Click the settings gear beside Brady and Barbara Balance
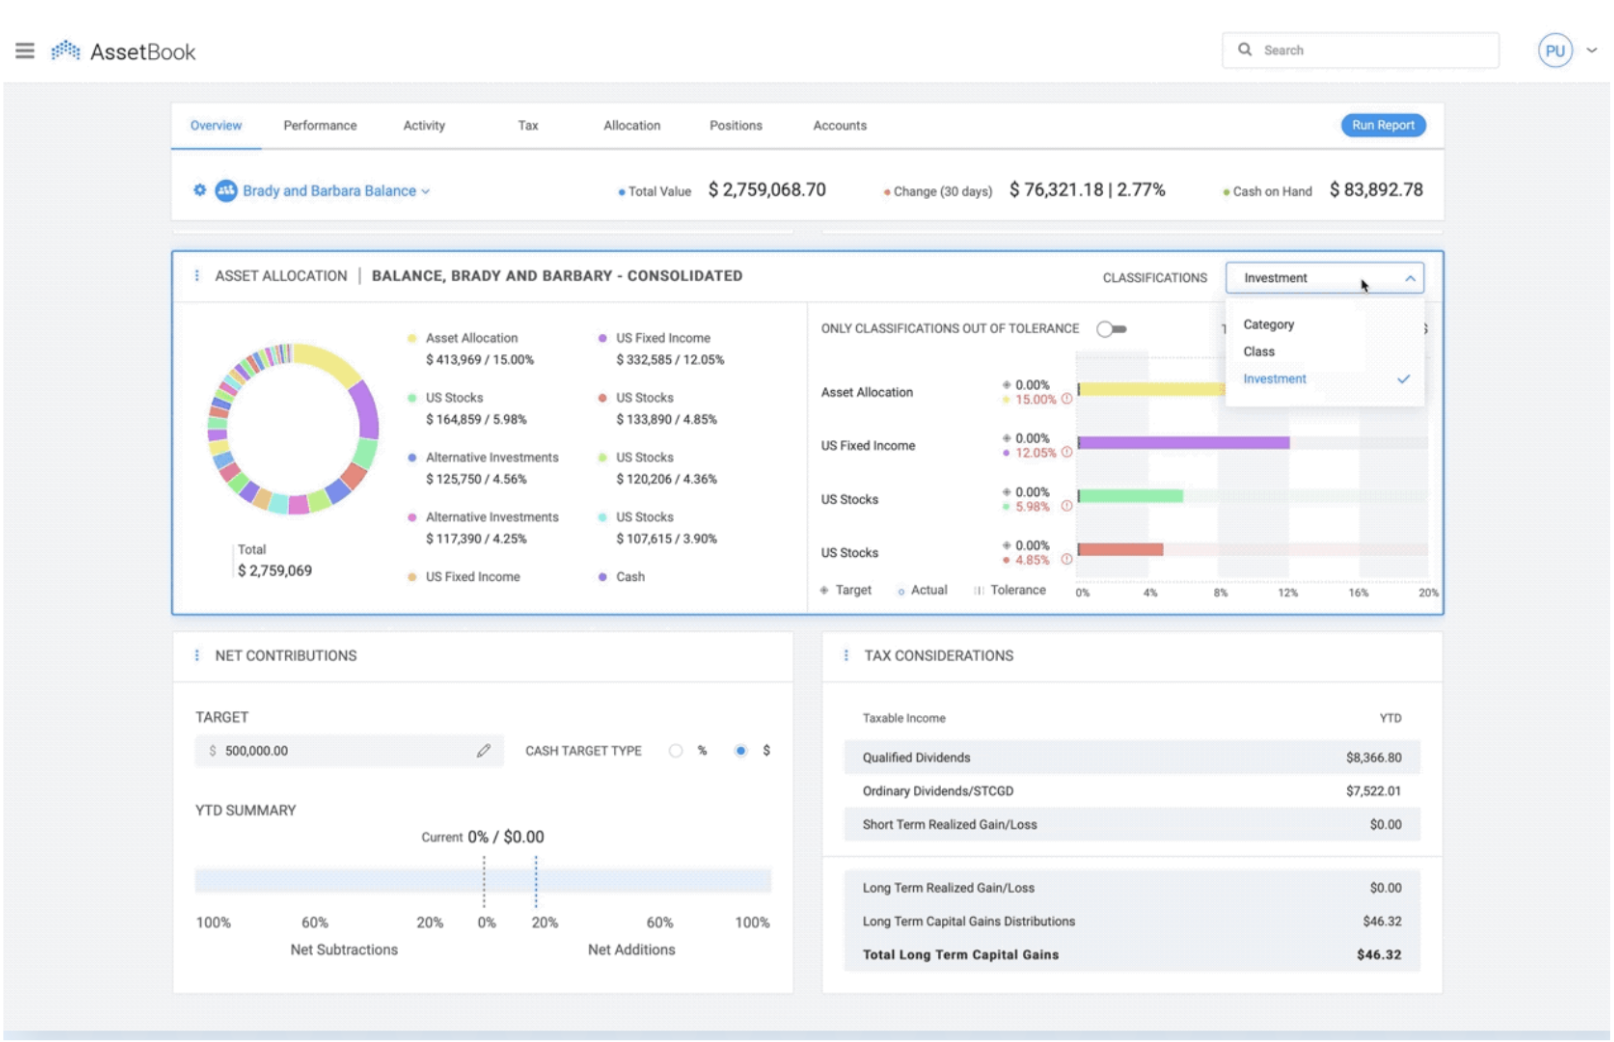This screenshot has height=1042, width=1614. (200, 190)
